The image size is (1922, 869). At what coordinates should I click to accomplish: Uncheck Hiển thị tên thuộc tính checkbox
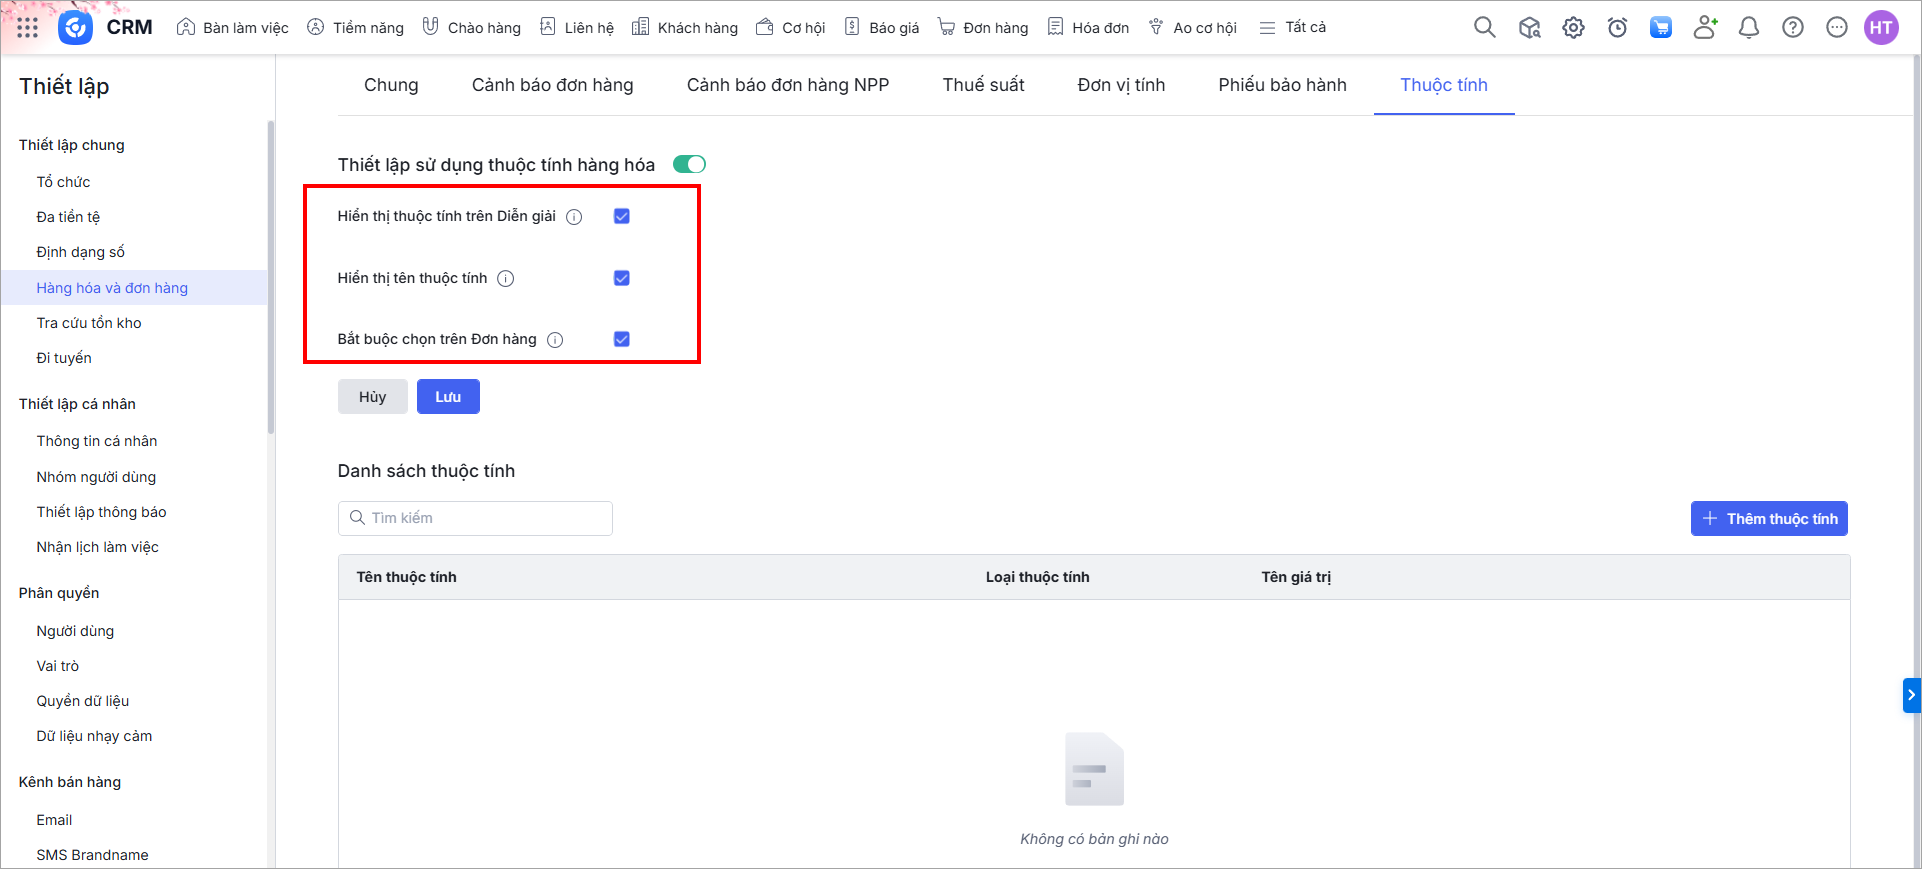coord(621,278)
